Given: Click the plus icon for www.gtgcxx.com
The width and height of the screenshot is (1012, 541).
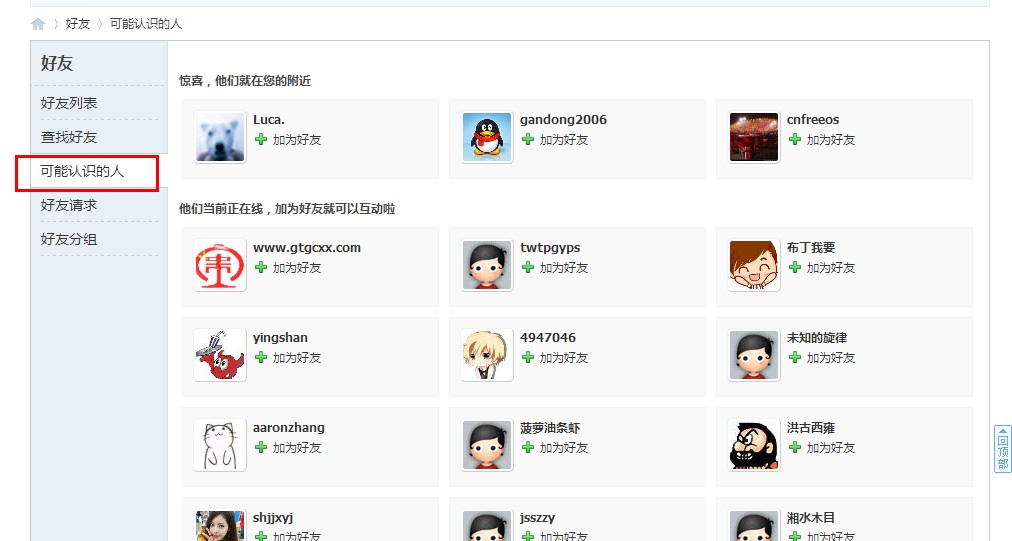Looking at the screenshot, I should [x=261, y=268].
